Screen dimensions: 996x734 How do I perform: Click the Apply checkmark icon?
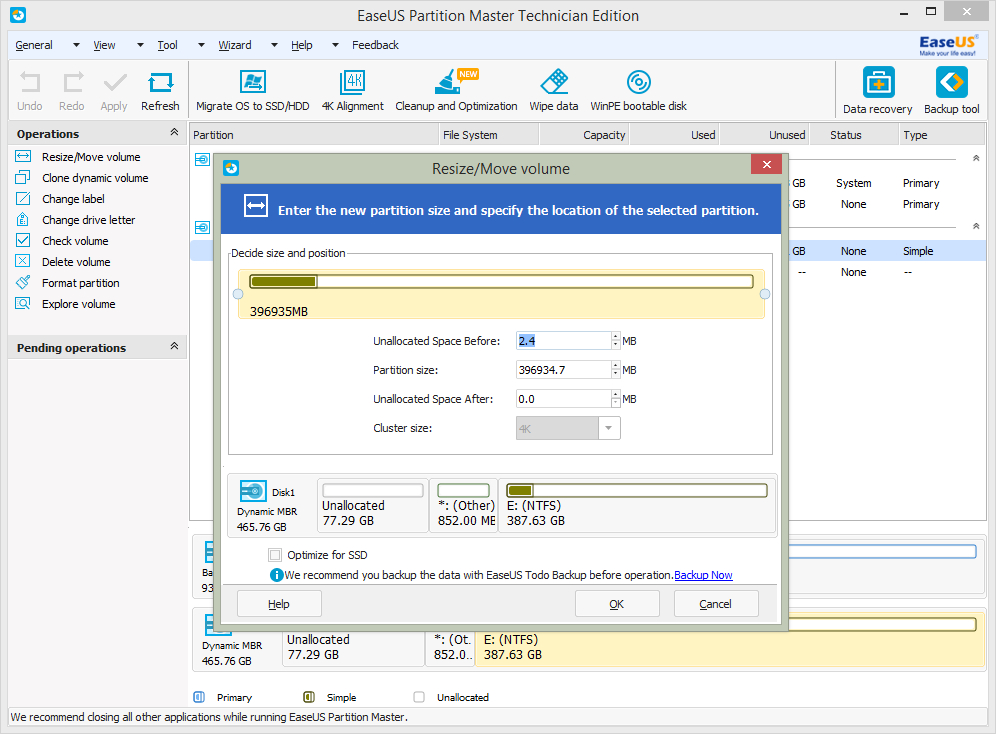point(114,83)
